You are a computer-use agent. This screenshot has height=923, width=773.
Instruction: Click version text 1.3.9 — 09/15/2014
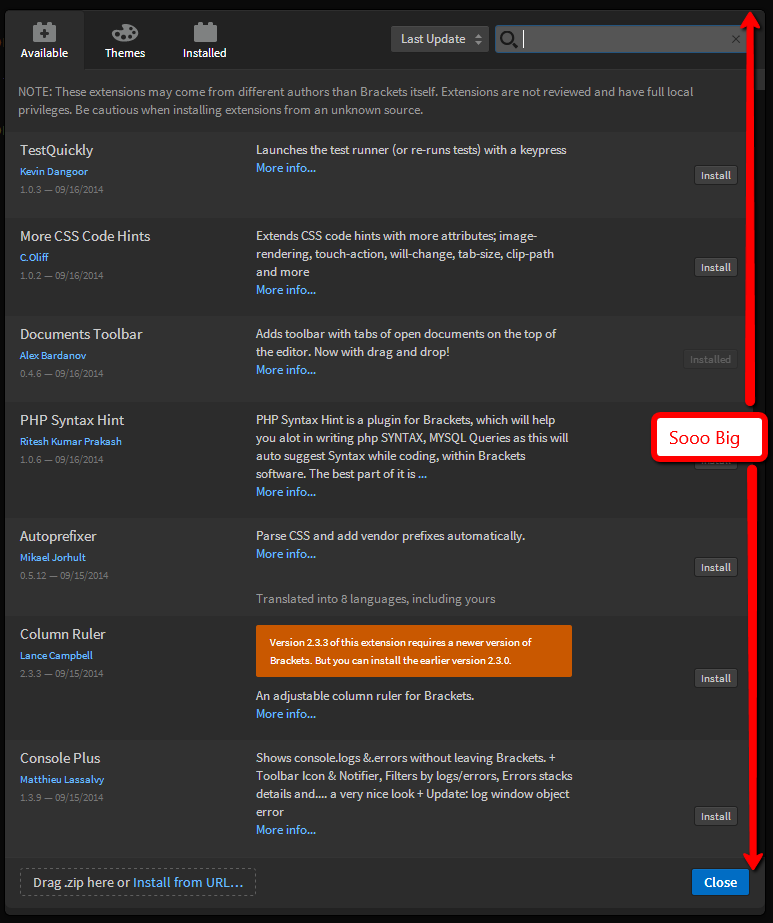[62, 798]
